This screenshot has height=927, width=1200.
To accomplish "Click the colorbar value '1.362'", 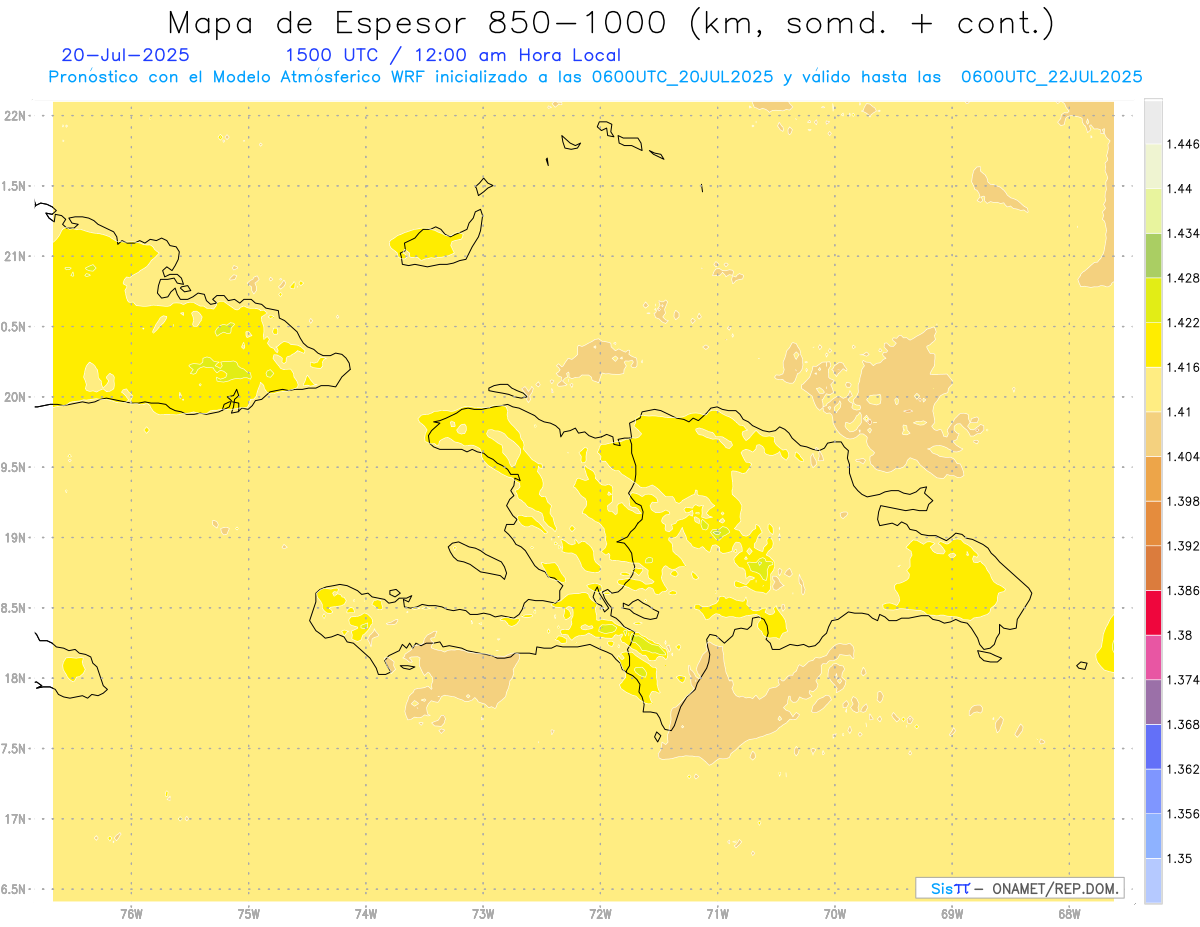I will tap(1182, 769).
